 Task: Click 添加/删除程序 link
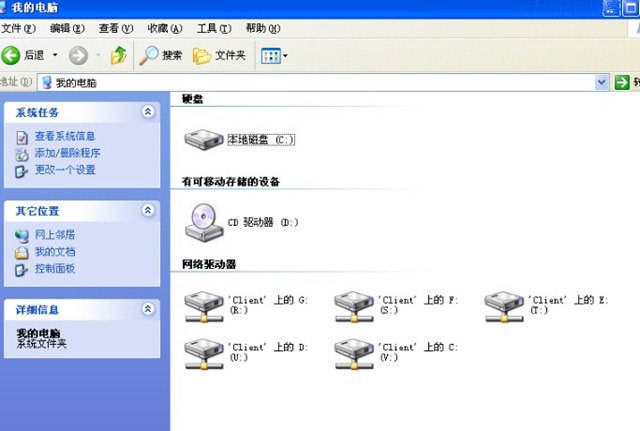pyautogui.click(x=67, y=153)
